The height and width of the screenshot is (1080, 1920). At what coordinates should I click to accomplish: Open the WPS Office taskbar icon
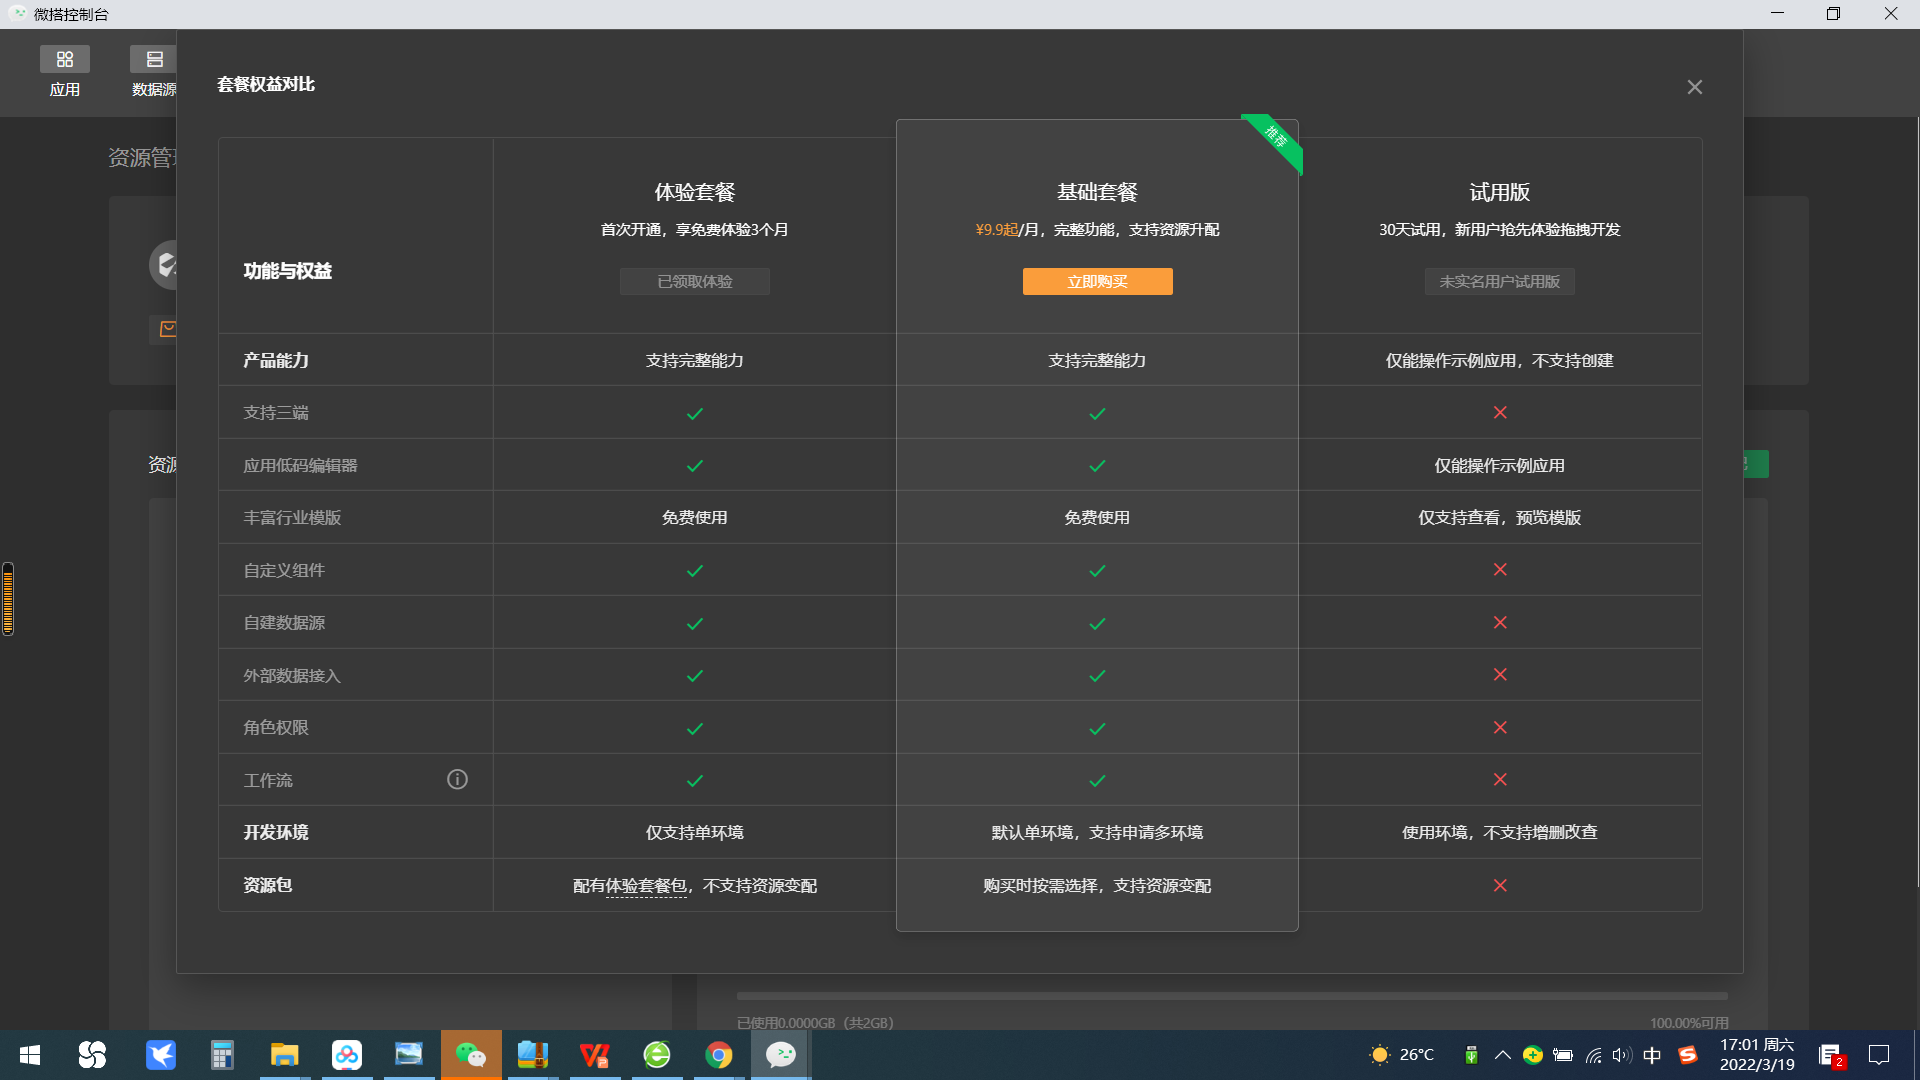594,1055
